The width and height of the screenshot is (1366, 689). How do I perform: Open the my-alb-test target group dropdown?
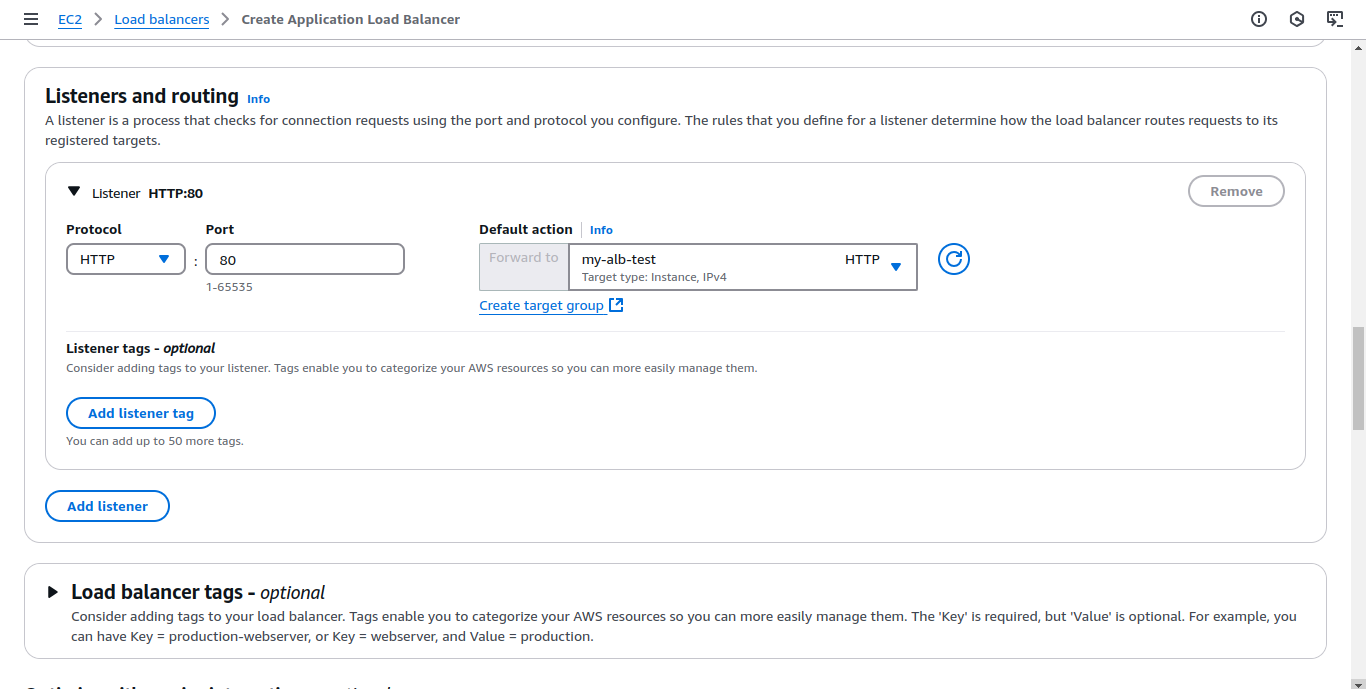pyautogui.click(x=742, y=267)
